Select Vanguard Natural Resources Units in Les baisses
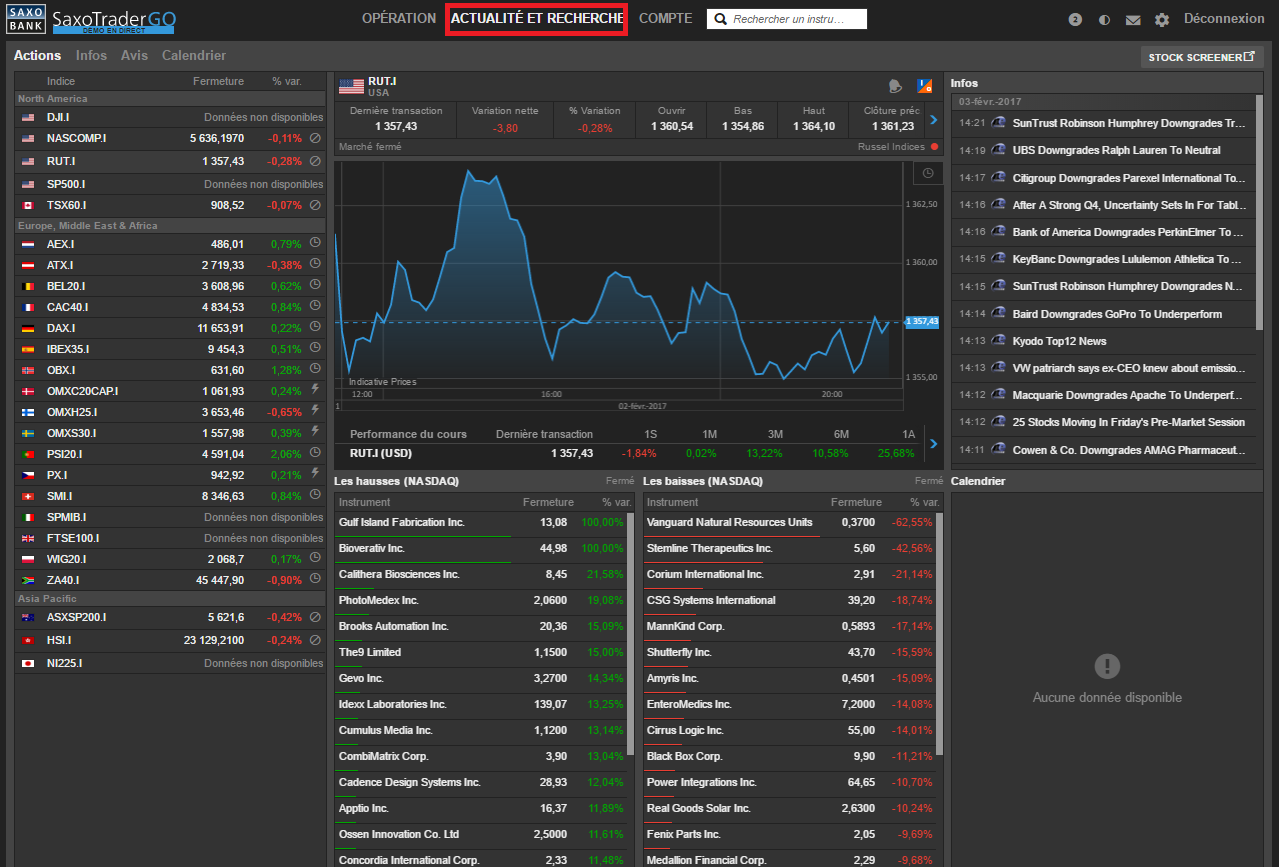Screen dimensions: 1280x867 click(x=789, y=523)
